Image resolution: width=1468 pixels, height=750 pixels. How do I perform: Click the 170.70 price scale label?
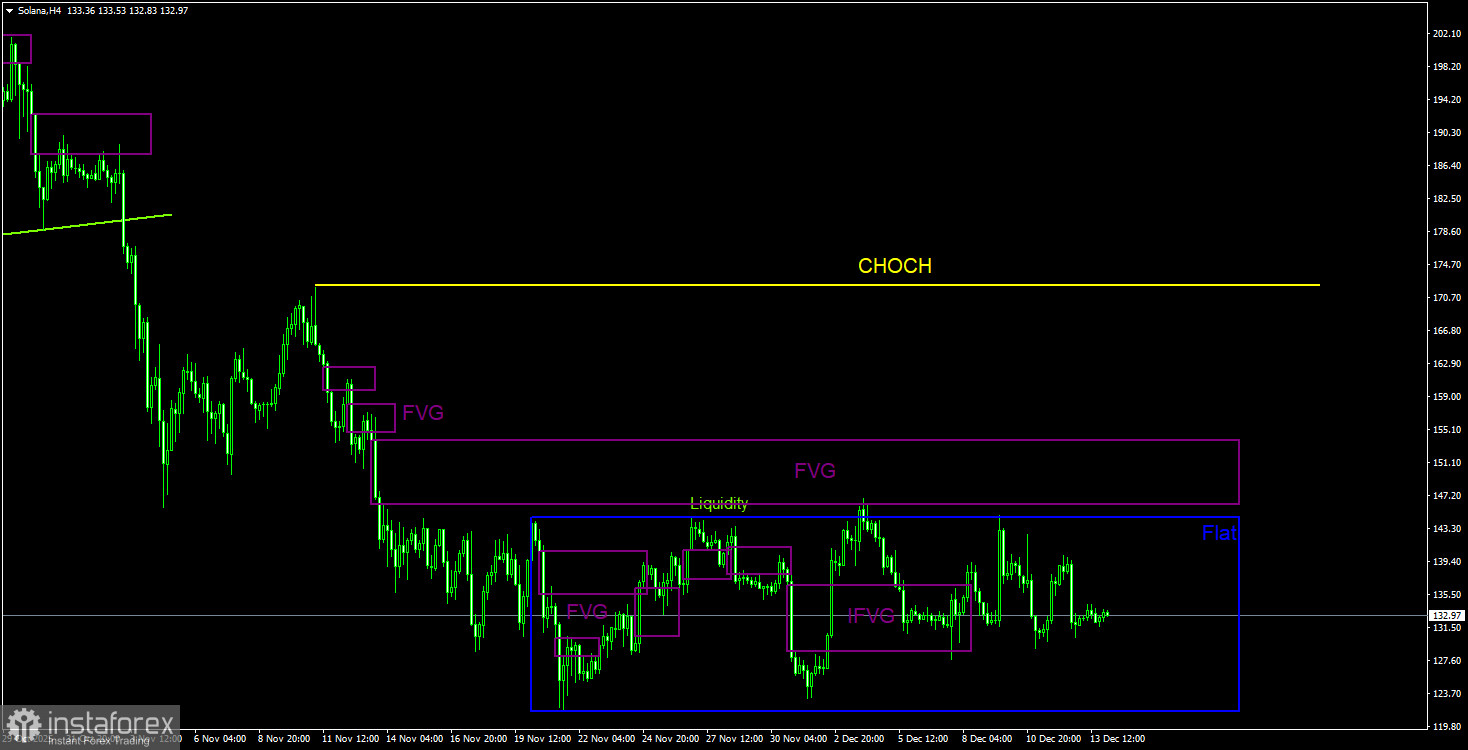point(1445,298)
